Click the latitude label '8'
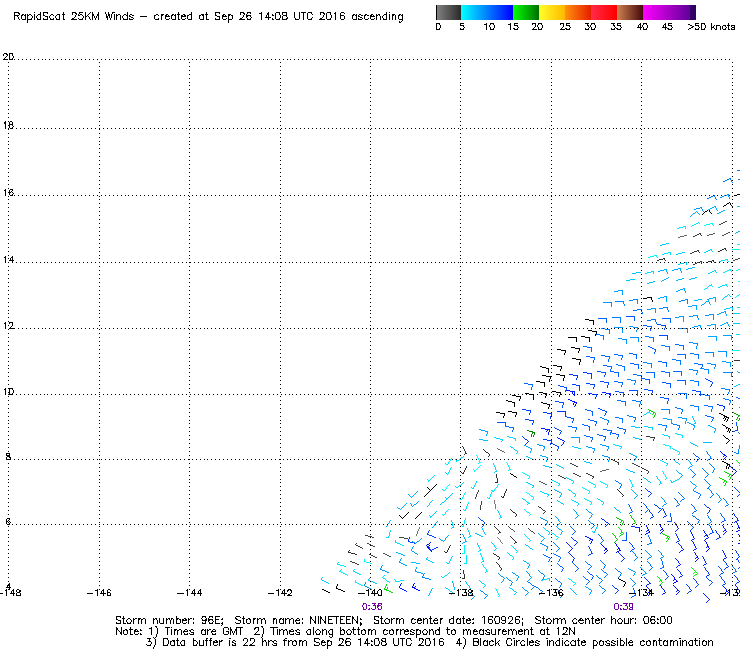Screen dimensions: 740x650 point(8,456)
